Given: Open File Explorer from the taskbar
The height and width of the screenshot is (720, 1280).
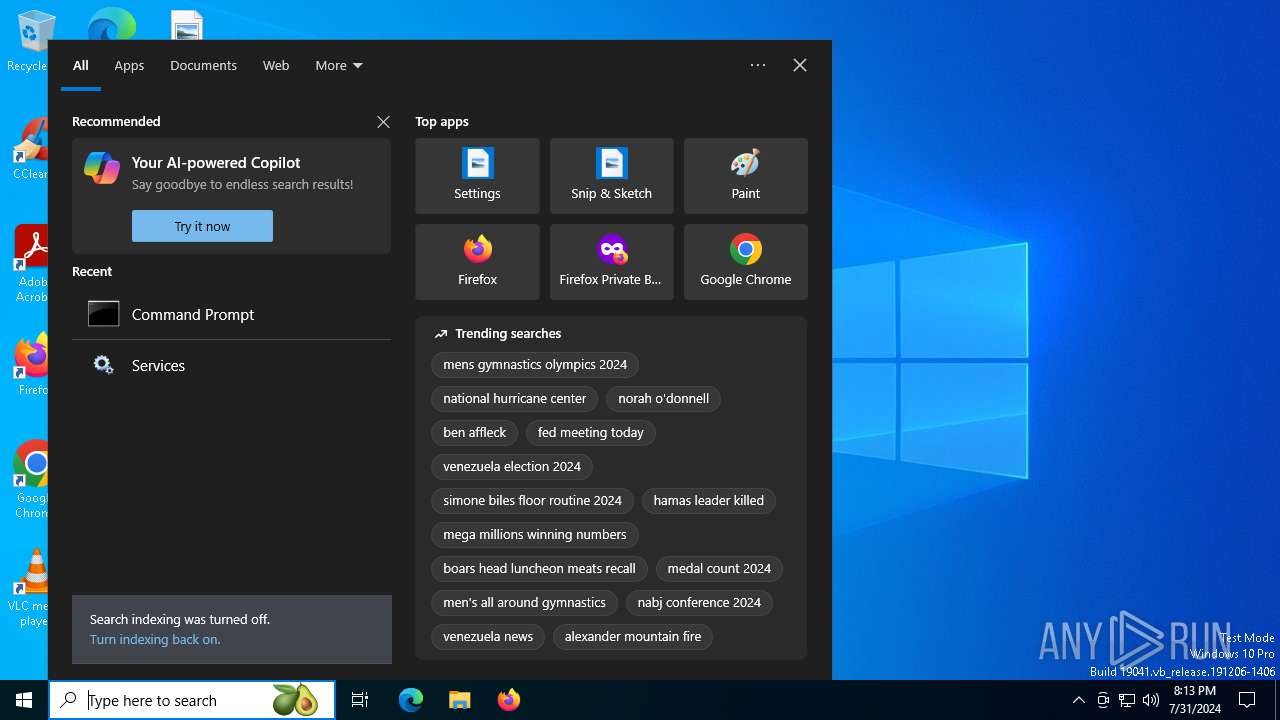Looking at the screenshot, I should pos(459,700).
